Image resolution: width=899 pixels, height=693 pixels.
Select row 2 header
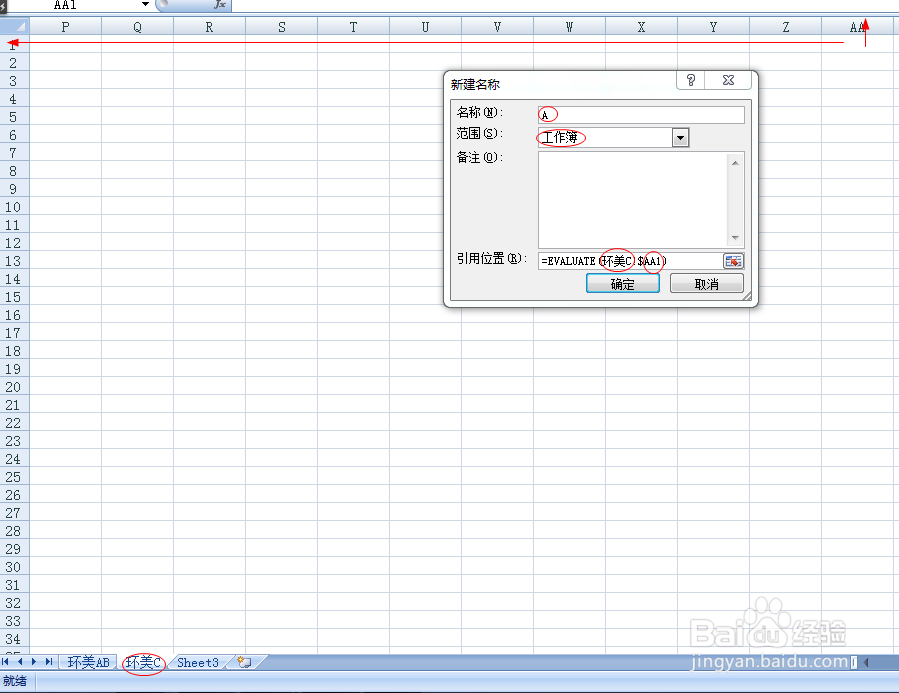tap(13, 62)
